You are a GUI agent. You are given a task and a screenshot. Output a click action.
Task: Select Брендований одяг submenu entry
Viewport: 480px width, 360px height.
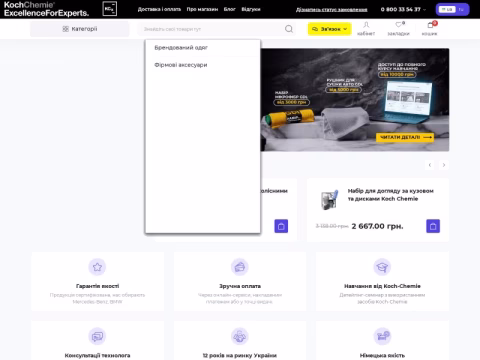click(181, 48)
